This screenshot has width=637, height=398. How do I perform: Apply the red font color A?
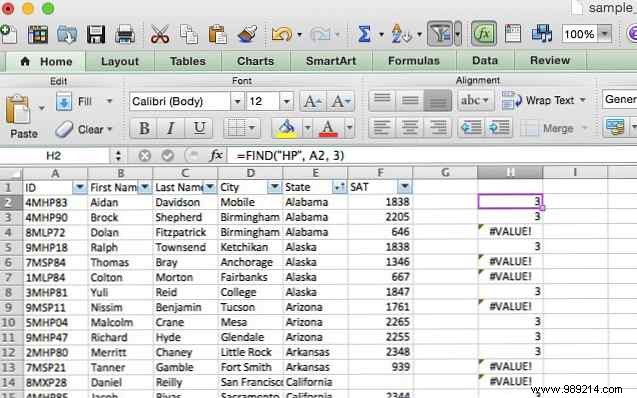pyautogui.click(x=328, y=128)
